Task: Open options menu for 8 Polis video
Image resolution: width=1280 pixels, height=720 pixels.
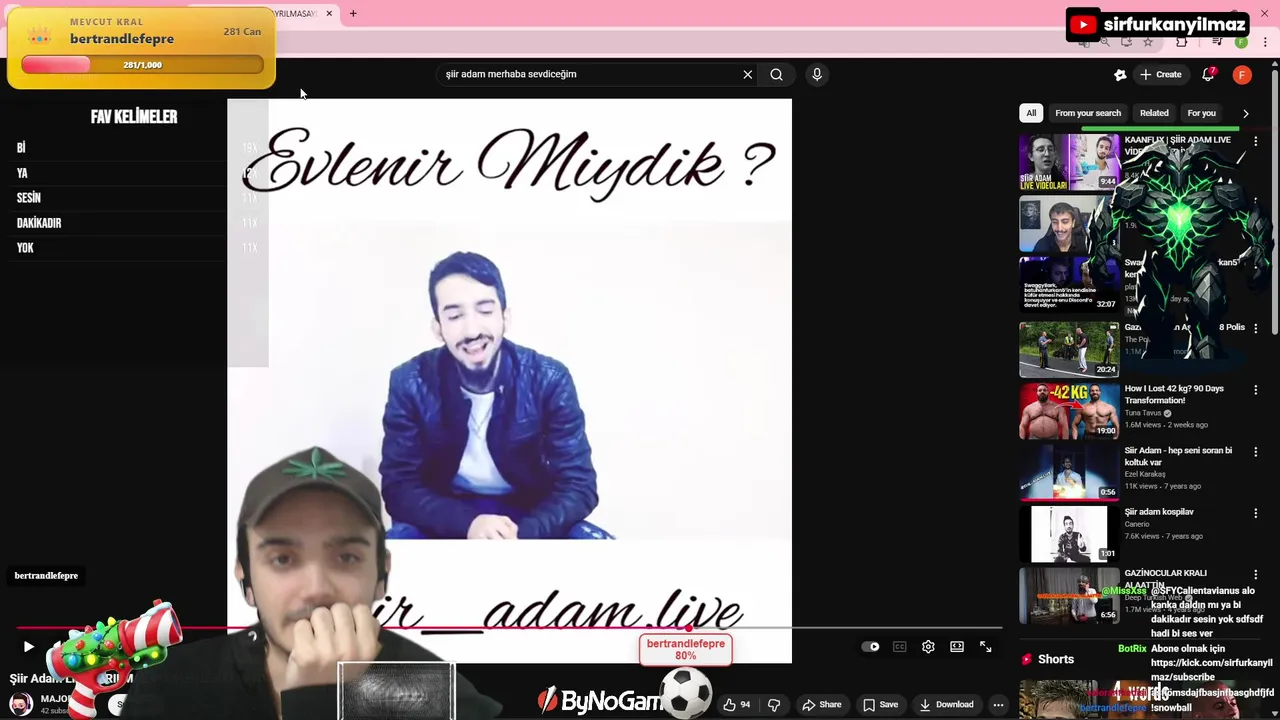Action: (1256, 328)
